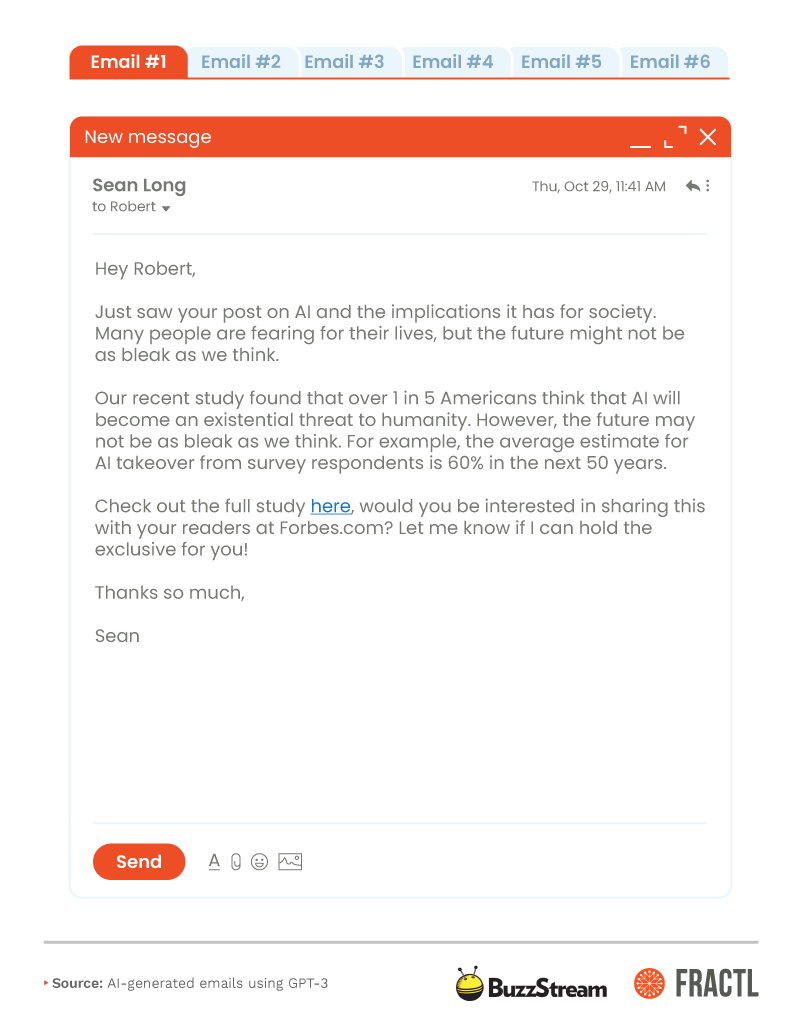Click the attach file paperclip icon
This screenshot has width=801, height=1021.
pyautogui.click(x=236, y=861)
